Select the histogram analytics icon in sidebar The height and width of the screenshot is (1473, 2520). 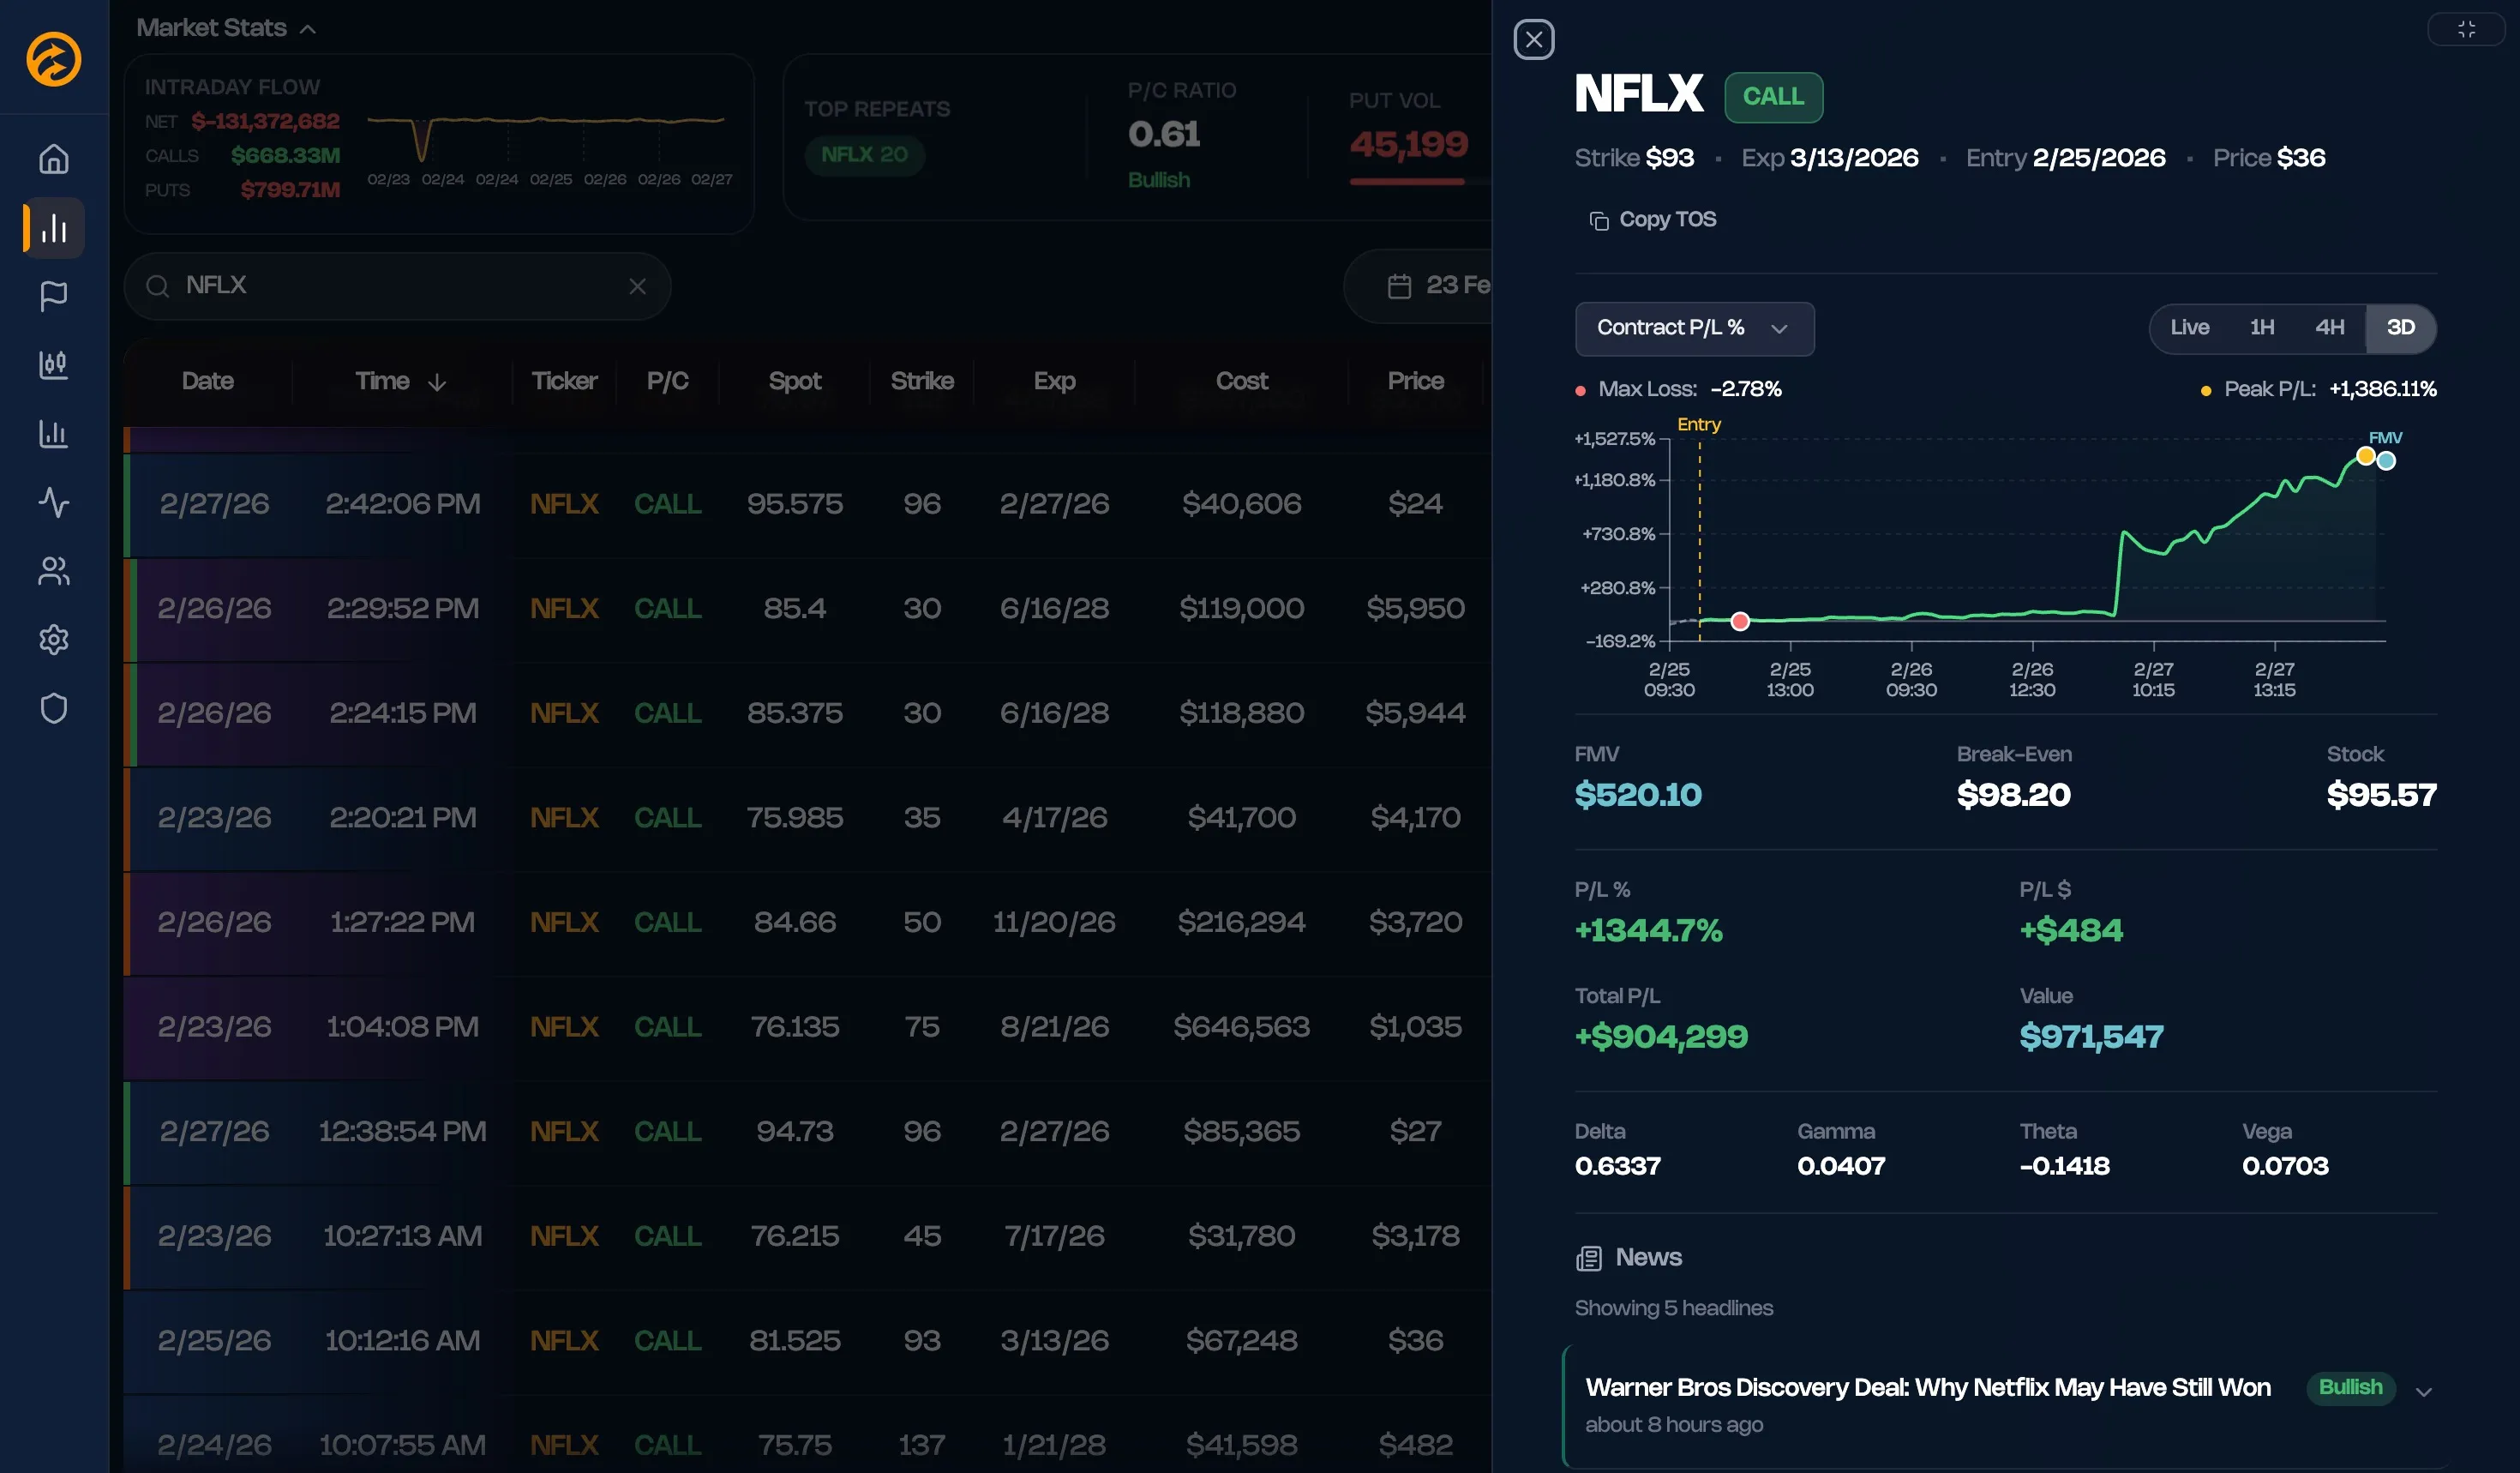[x=52, y=434]
